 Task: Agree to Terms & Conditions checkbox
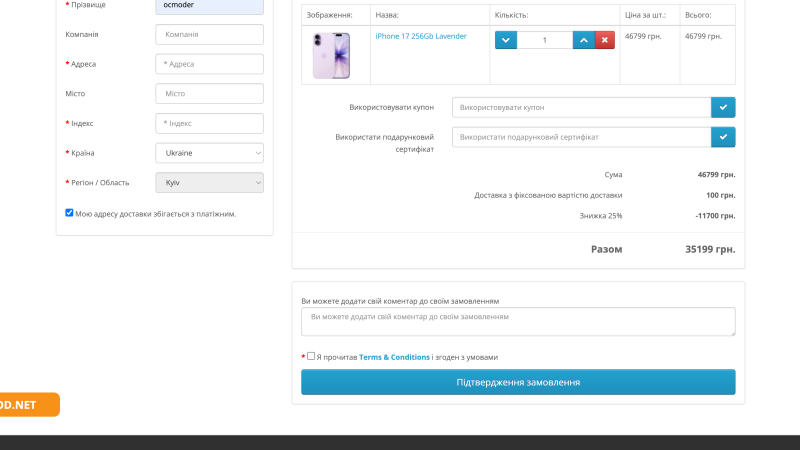click(x=311, y=356)
